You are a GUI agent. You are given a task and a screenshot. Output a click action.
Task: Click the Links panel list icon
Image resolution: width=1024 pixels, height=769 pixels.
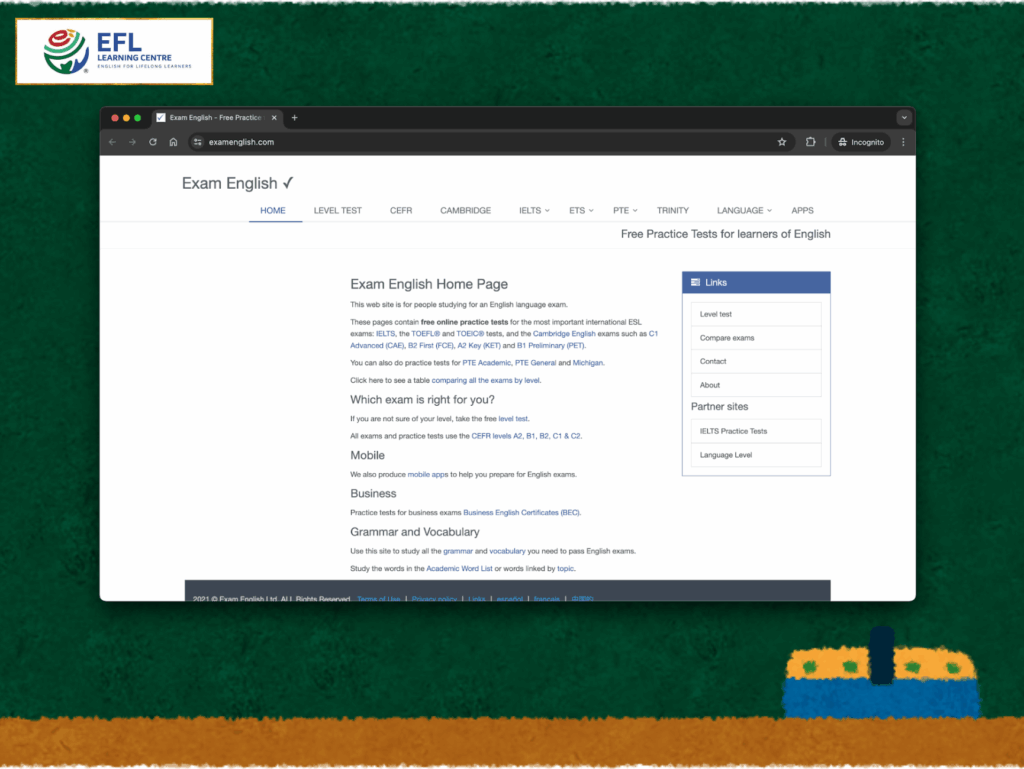(696, 282)
